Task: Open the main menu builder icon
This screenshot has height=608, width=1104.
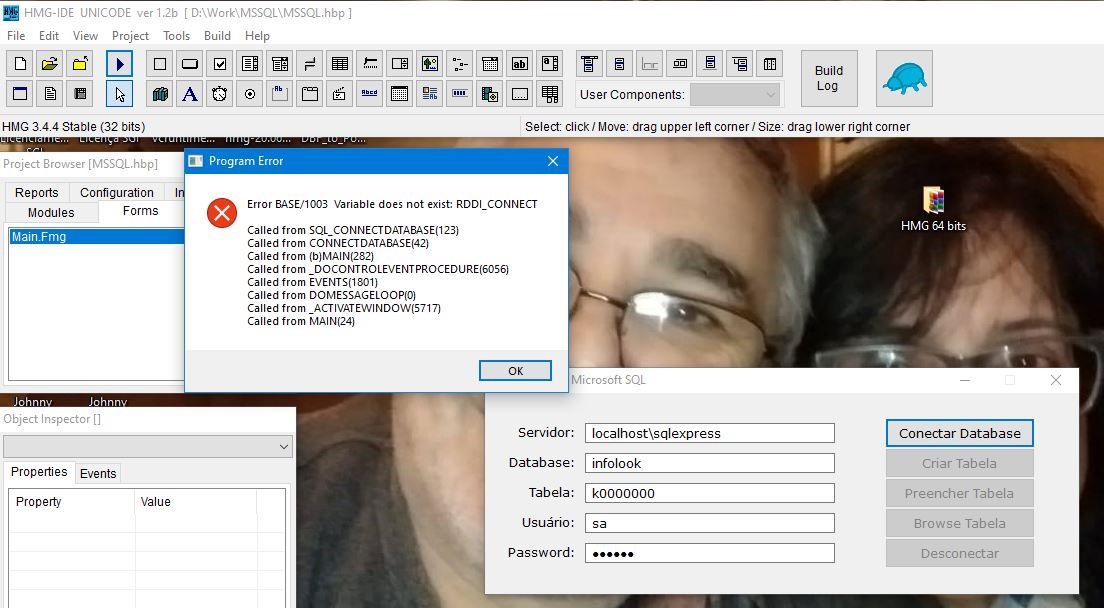Action: coord(589,64)
